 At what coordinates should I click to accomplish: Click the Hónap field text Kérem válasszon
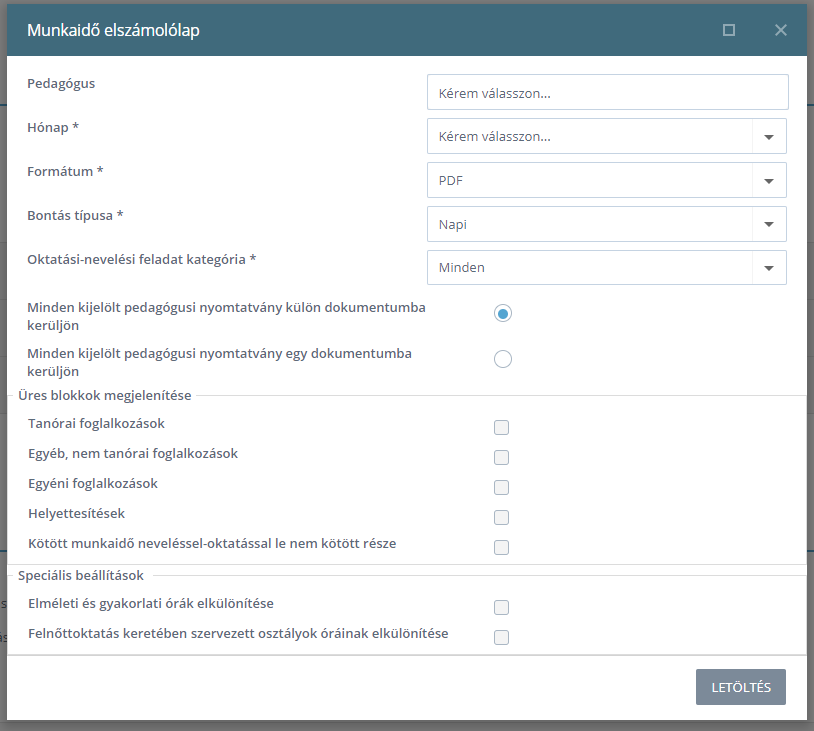pos(494,137)
